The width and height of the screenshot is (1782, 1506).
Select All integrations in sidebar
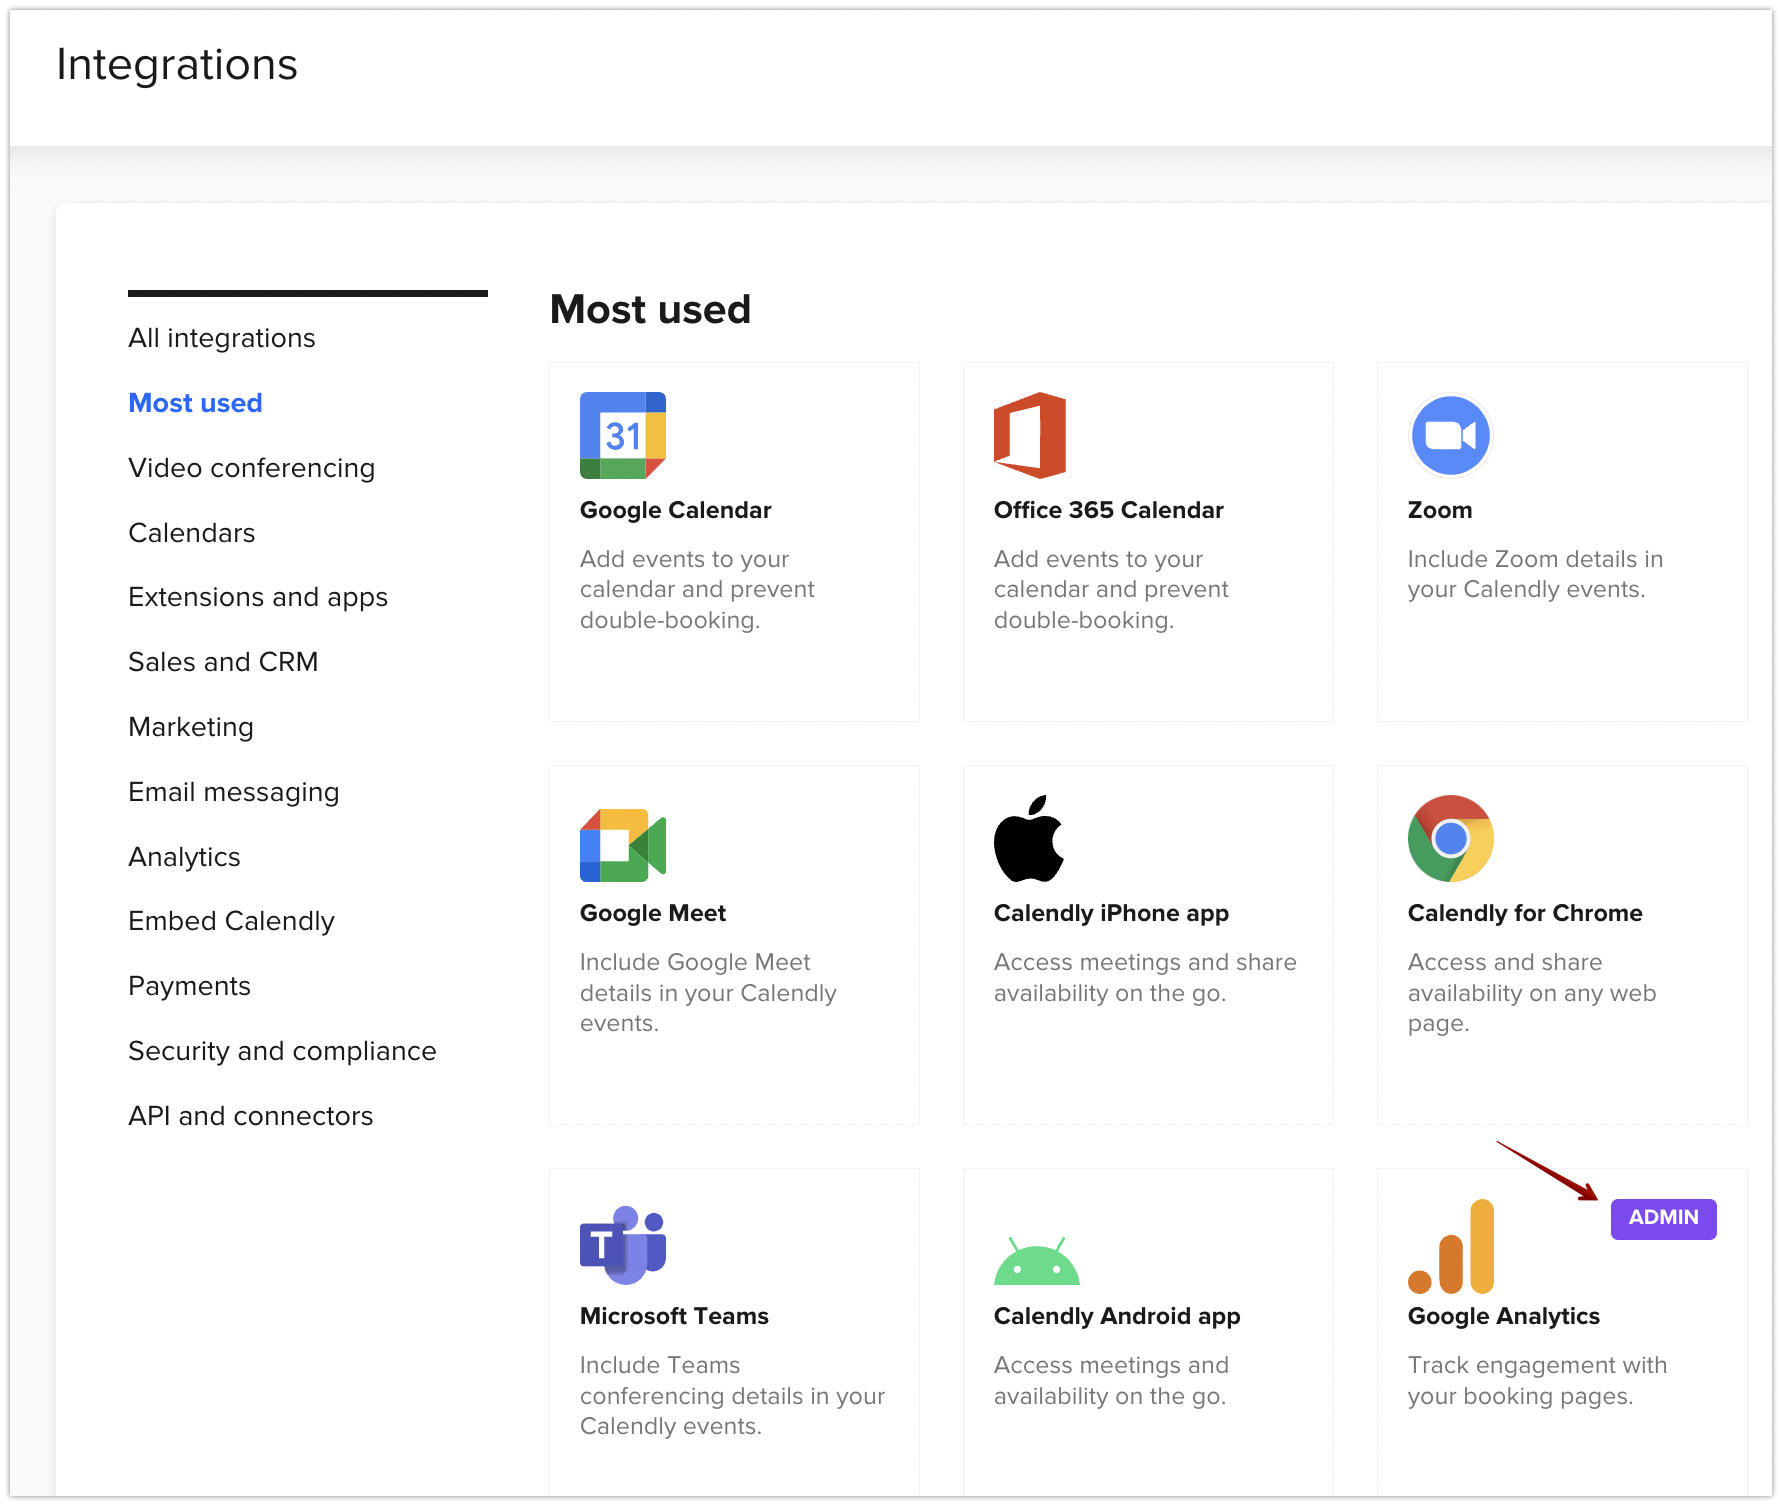pos(222,338)
